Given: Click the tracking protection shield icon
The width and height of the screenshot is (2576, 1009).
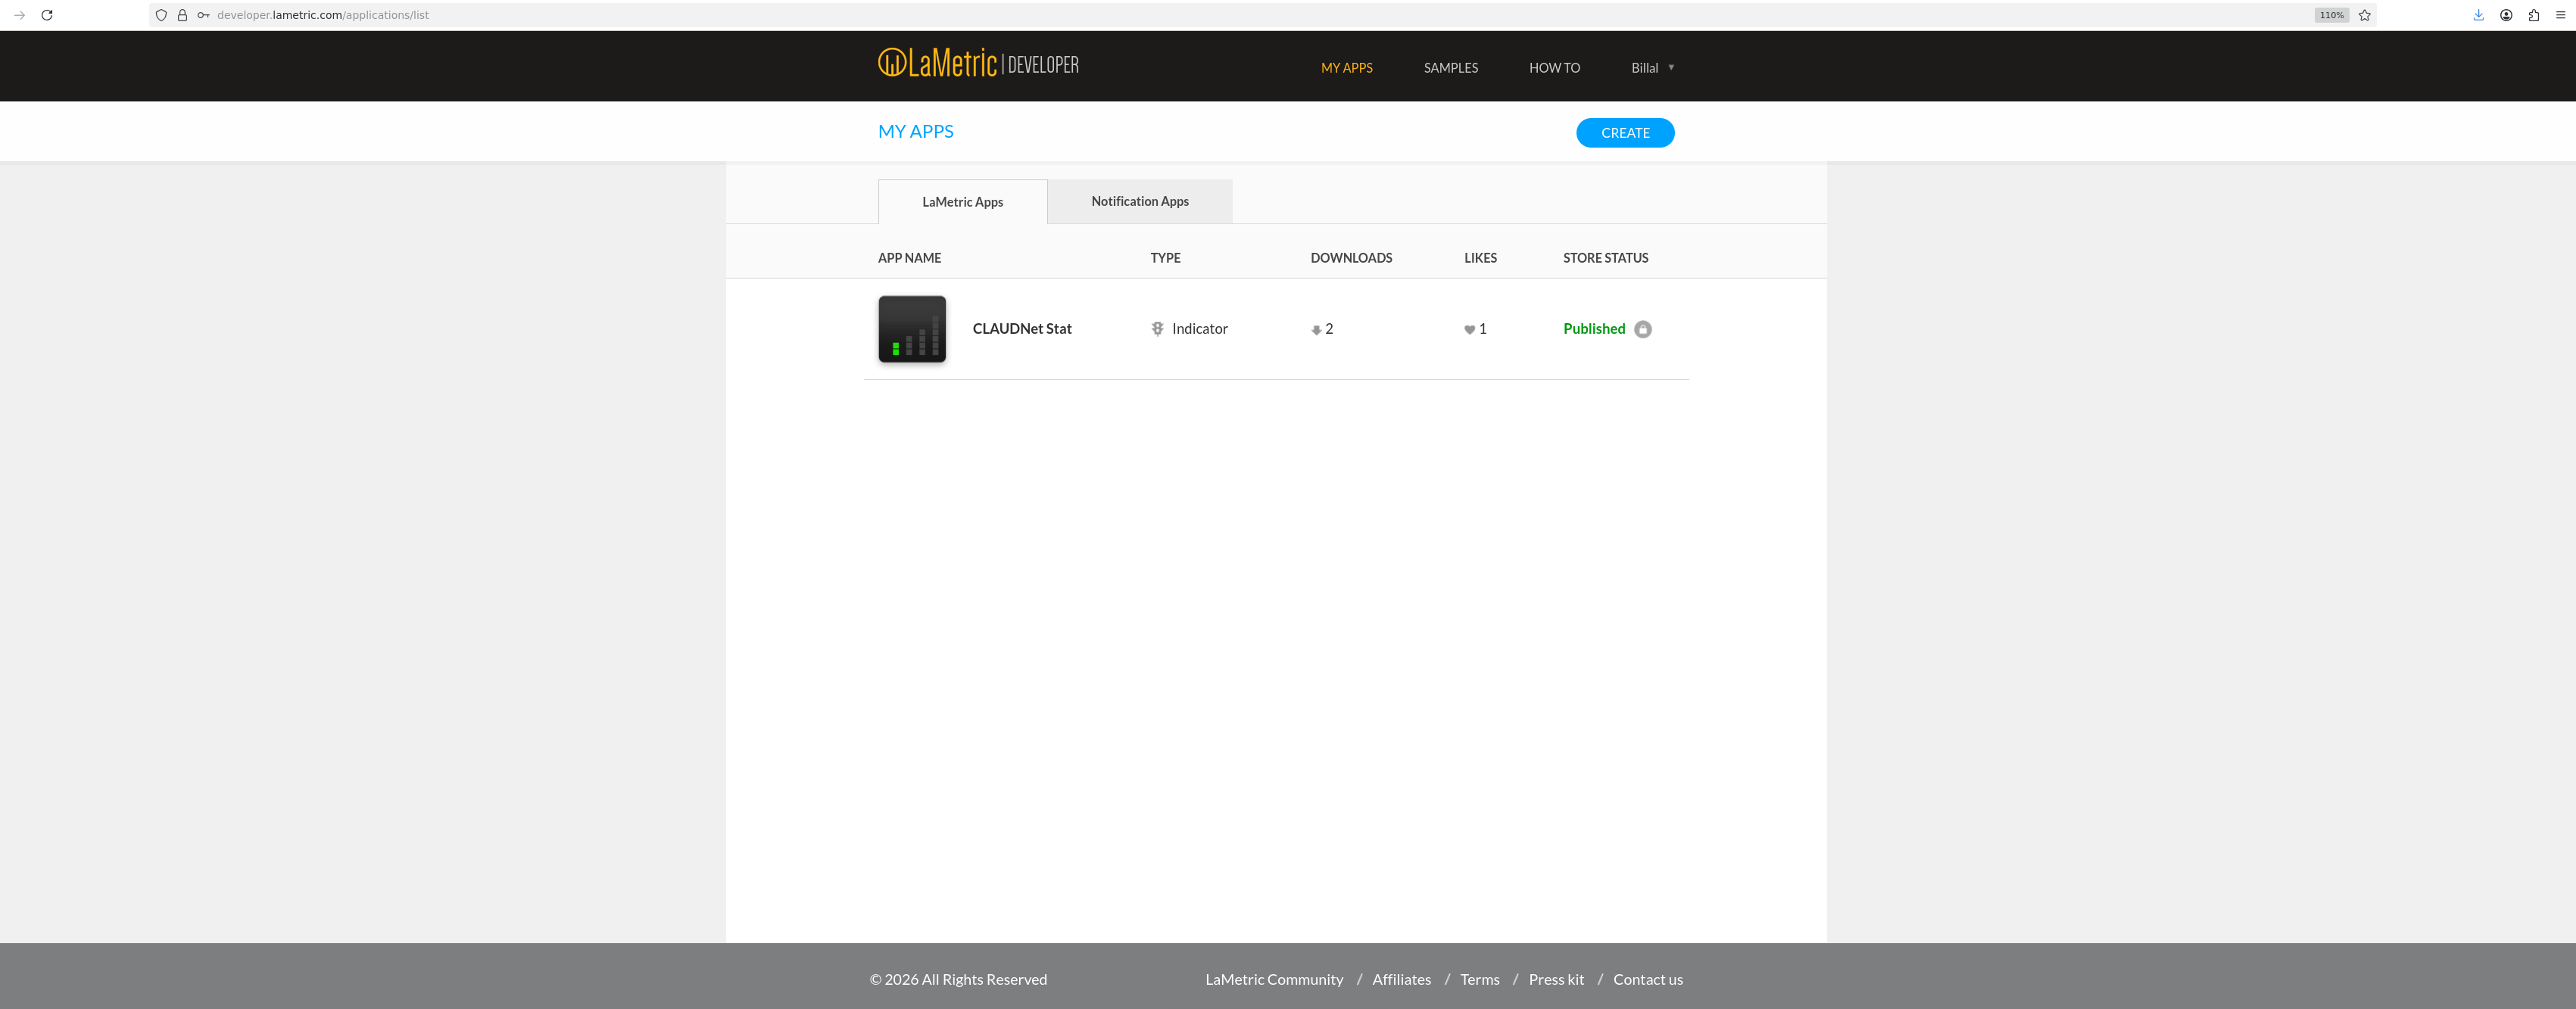Looking at the screenshot, I should 161,15.
